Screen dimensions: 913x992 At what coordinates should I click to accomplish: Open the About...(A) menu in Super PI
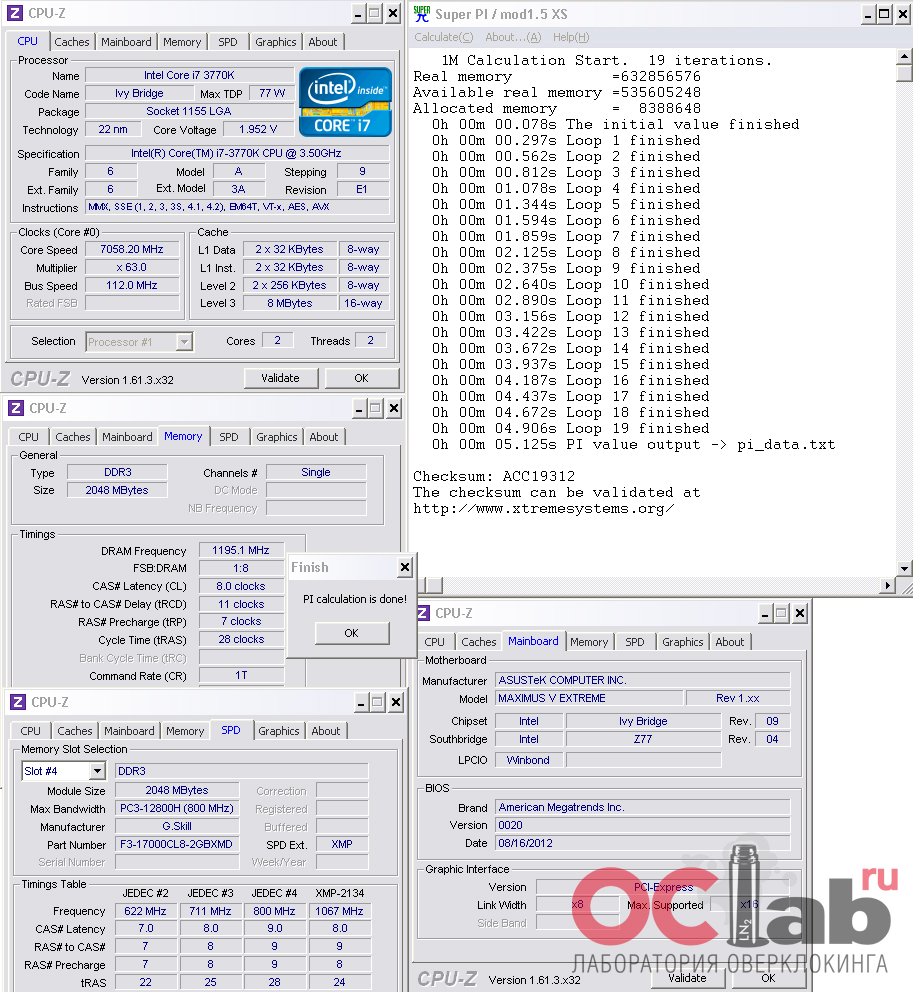(513, 37)
